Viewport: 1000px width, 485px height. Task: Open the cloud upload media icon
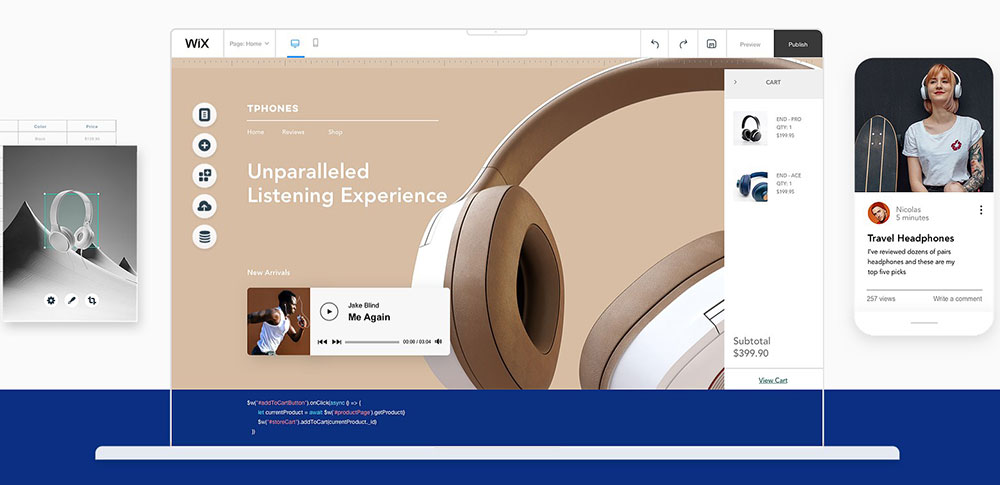205,206
